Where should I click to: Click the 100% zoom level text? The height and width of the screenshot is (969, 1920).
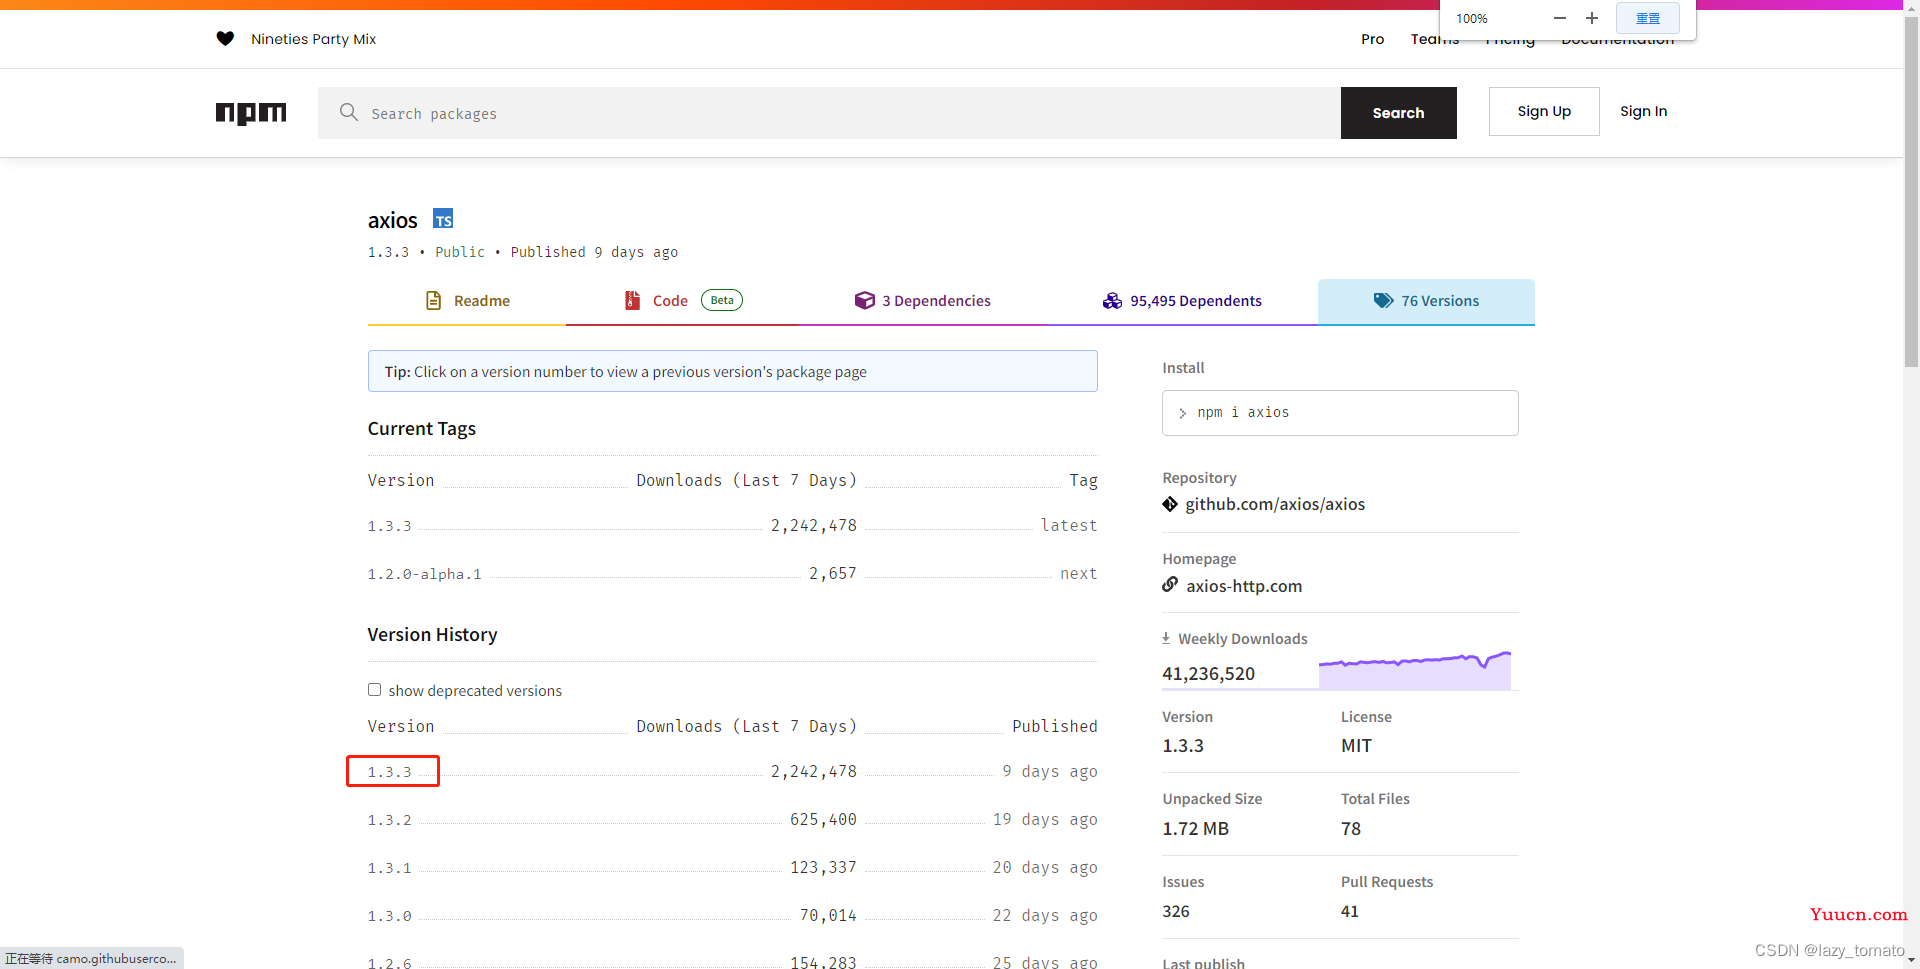(x=1471, y=18)
